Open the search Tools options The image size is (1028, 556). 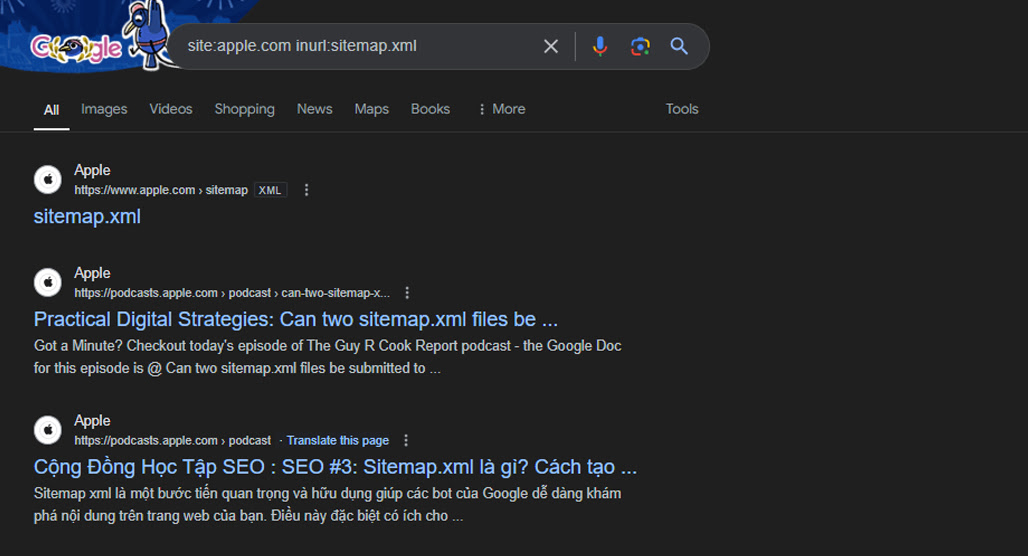coord(682,109)
